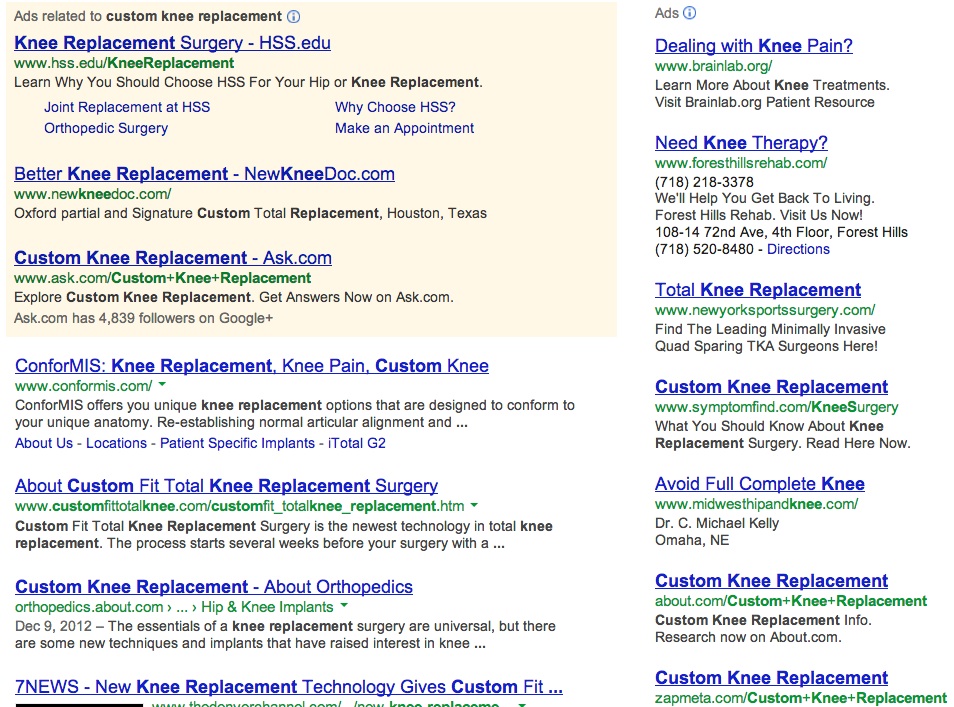Open the 'Avoid Full Complete Knee' ad
The image size is (954, 707).
tap(759, 484)
